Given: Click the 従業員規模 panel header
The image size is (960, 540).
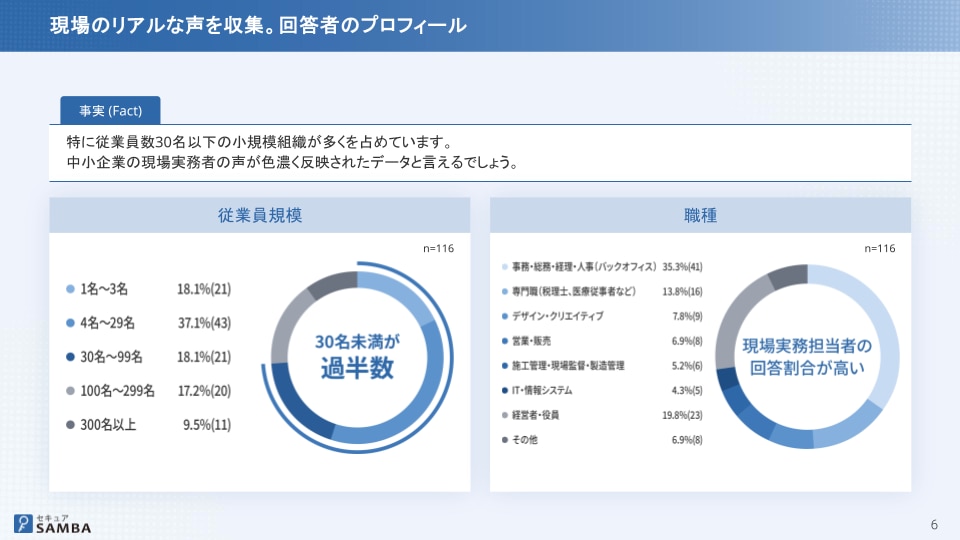Looking at the screenshot, I should tap(259, 215).
